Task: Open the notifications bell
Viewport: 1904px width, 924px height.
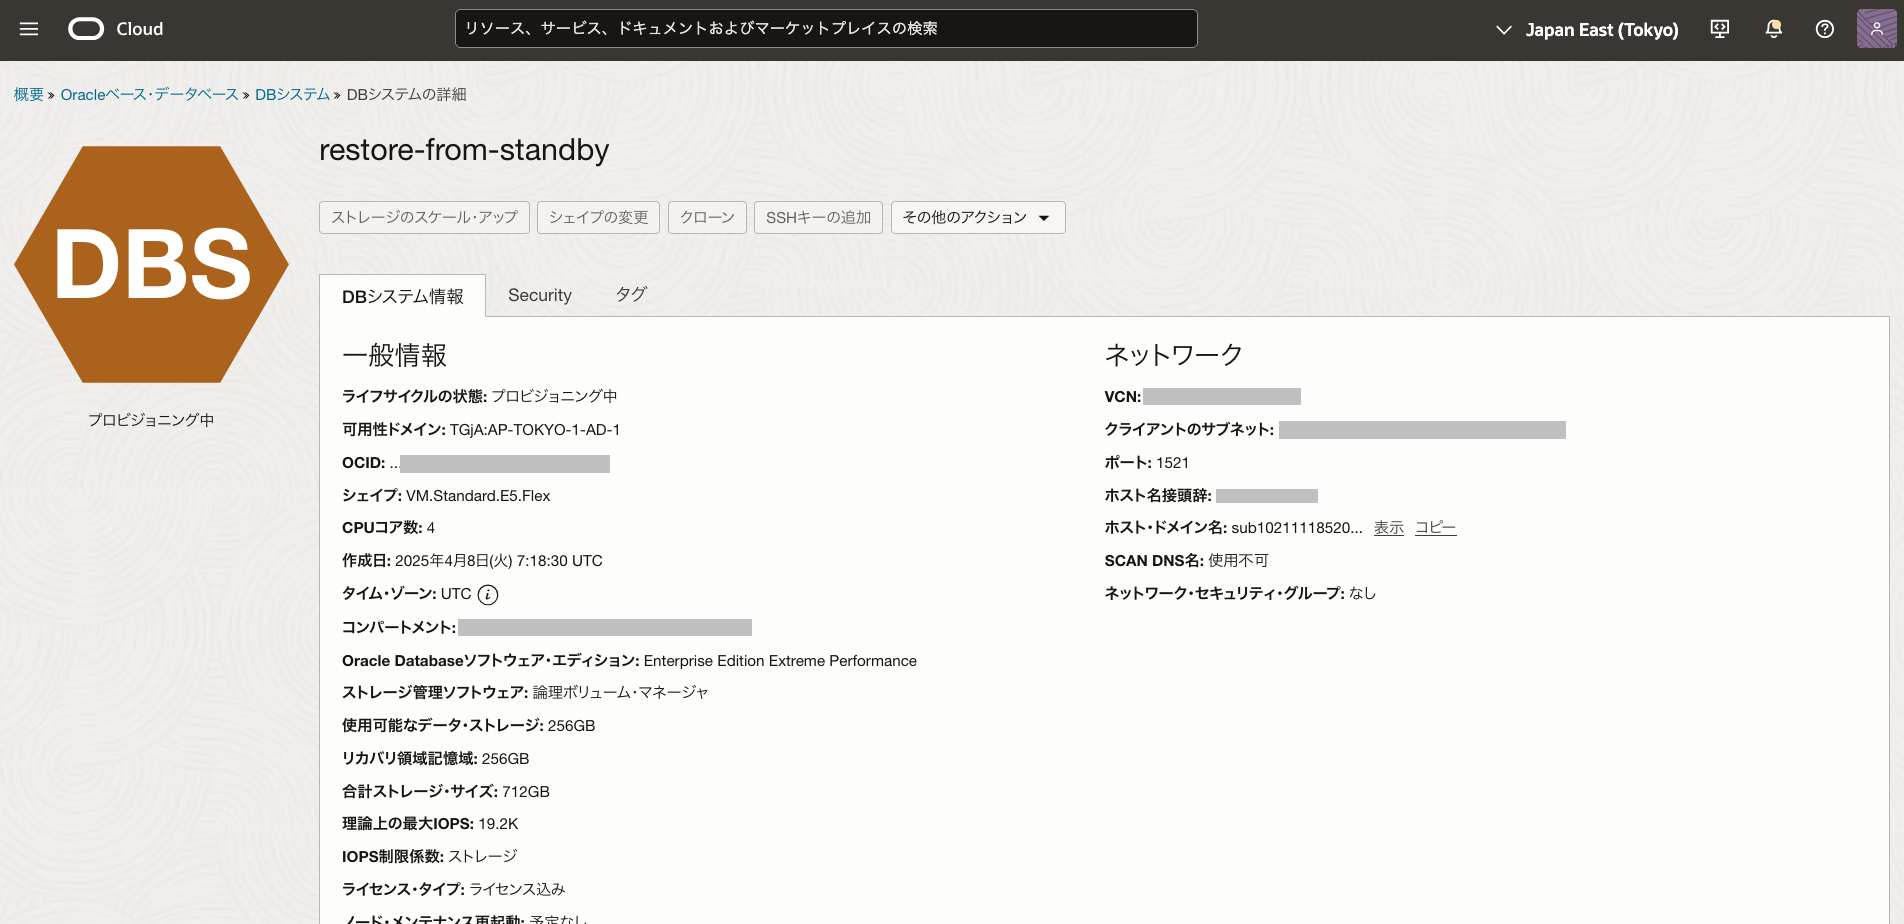Action: tap(1773, 29)
